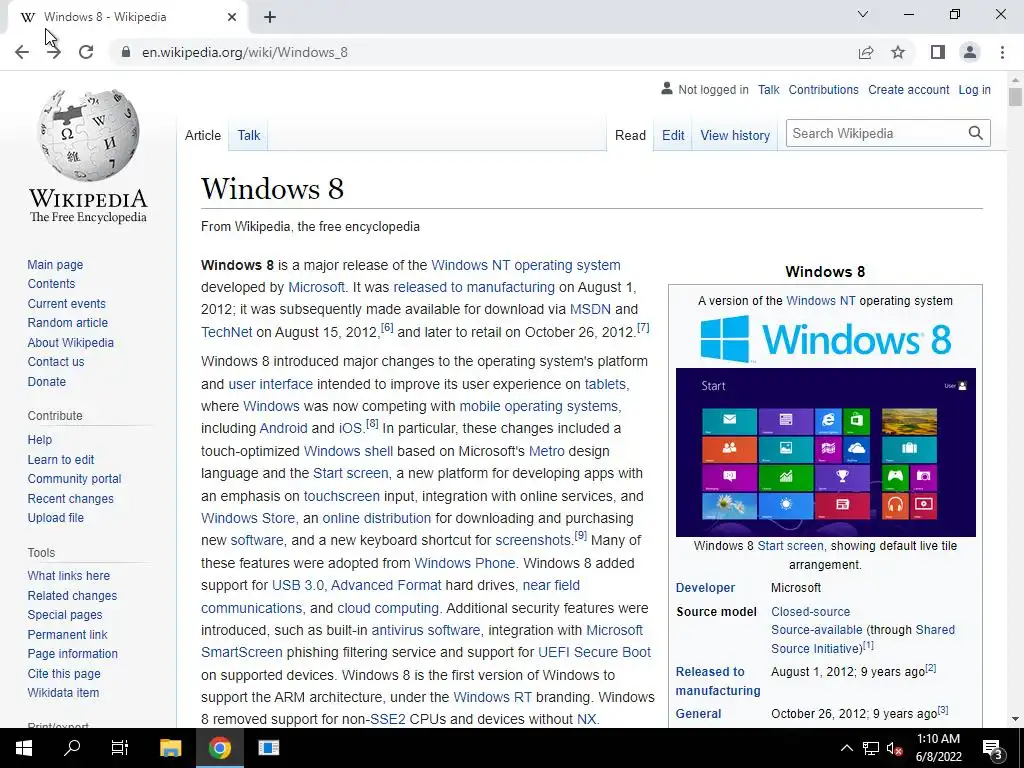1024x768 pixels.
Task: Click the Wikipedia globe logo
Action: pos(88,136)
